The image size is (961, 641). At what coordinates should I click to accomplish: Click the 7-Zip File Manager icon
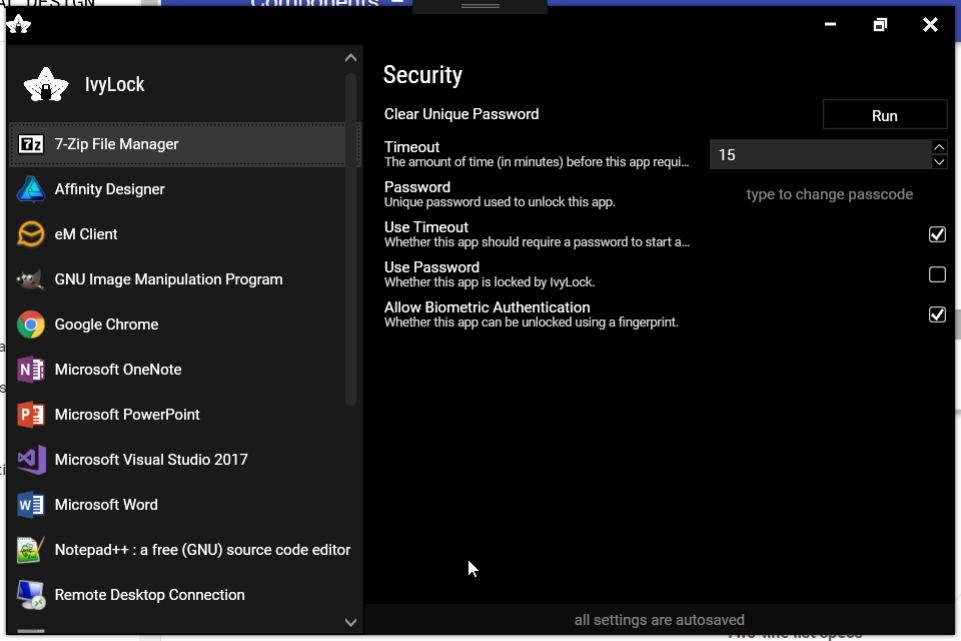click(x=31, y=145)
